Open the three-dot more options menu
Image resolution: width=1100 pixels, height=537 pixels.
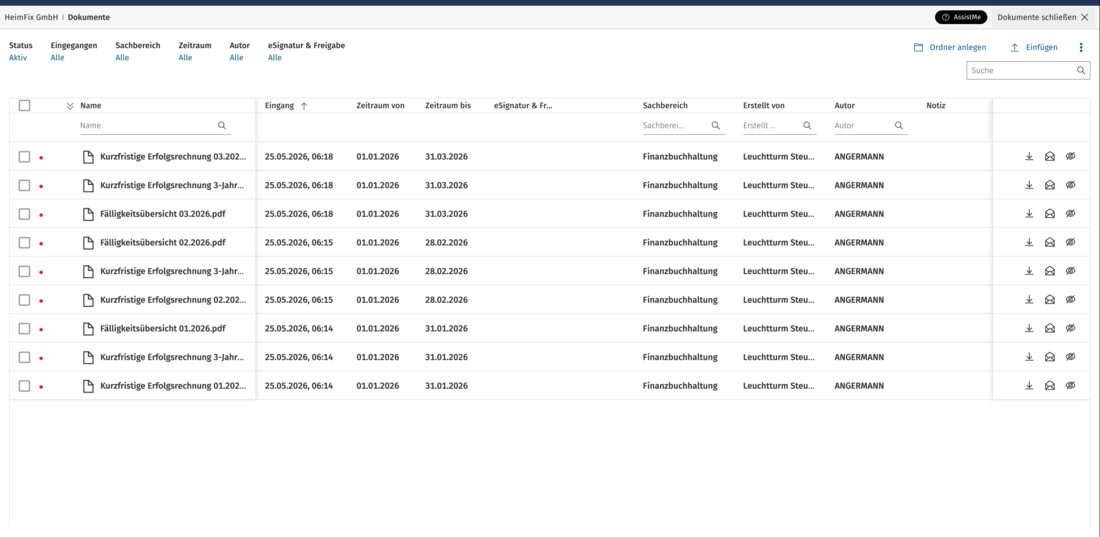click(1080, 48)
